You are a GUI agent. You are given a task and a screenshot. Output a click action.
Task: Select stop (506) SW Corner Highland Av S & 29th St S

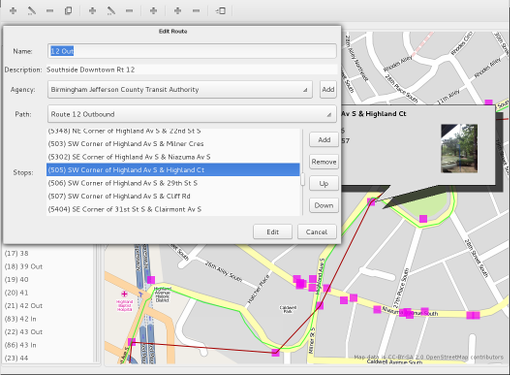[x=173, y=183]
